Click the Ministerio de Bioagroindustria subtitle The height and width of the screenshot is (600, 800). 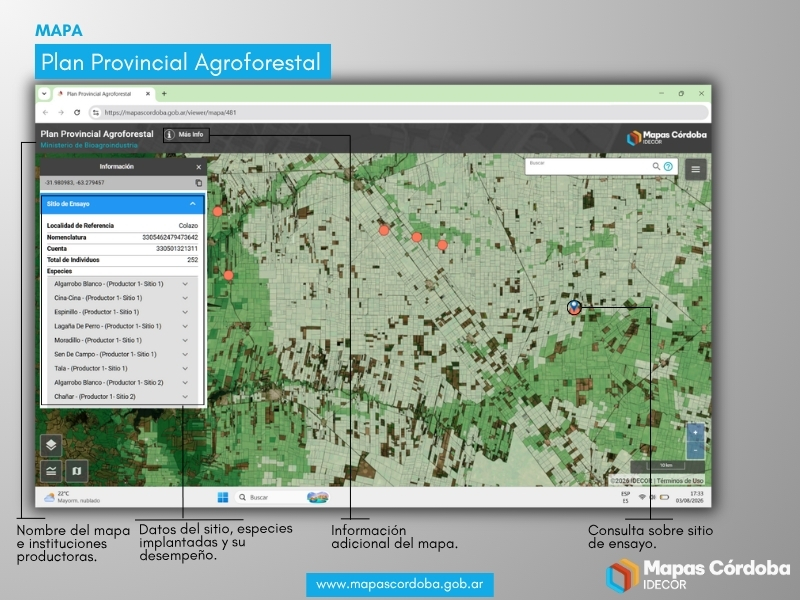89,145
